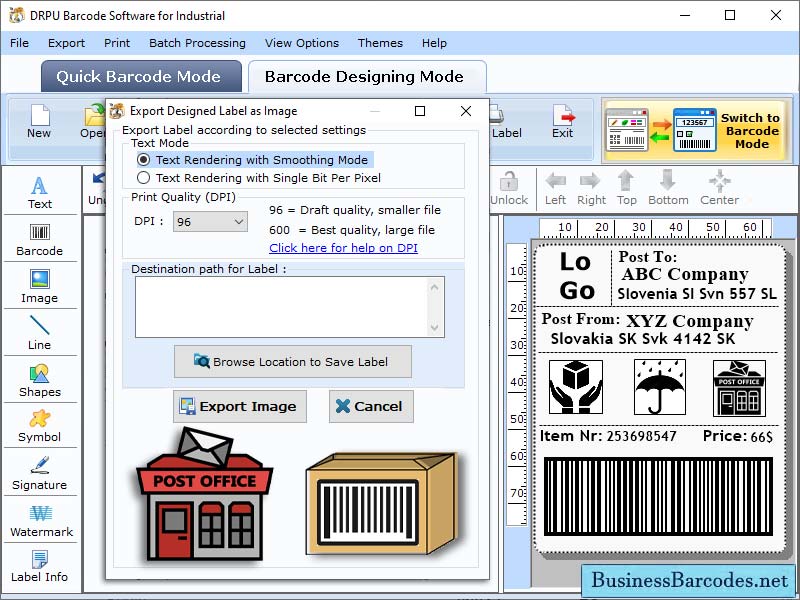
Task: Open the Barcode tool
Action: (x=40, y=240)
